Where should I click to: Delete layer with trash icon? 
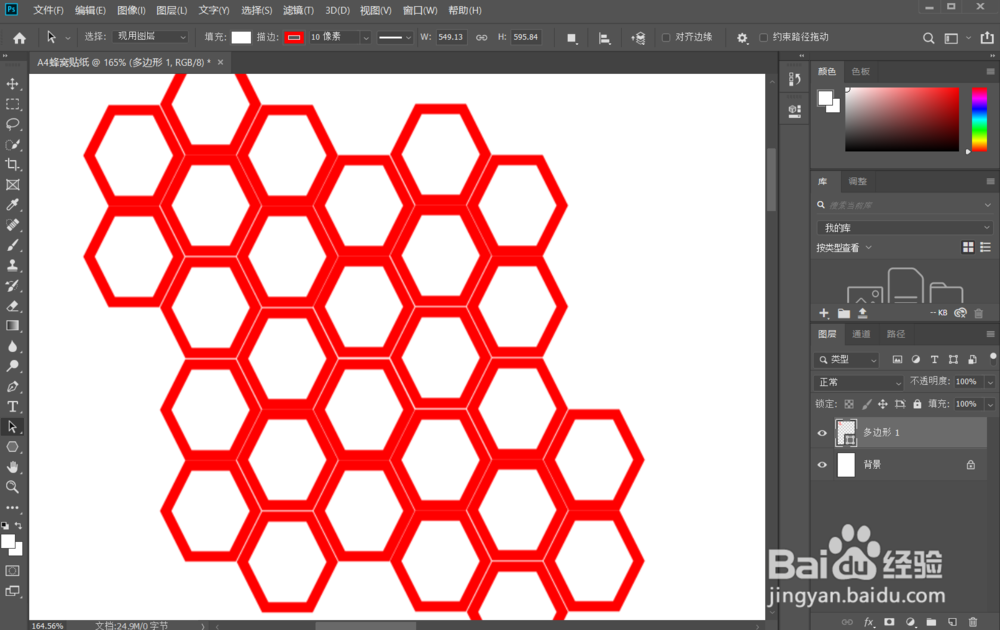[x=973, y=622]
